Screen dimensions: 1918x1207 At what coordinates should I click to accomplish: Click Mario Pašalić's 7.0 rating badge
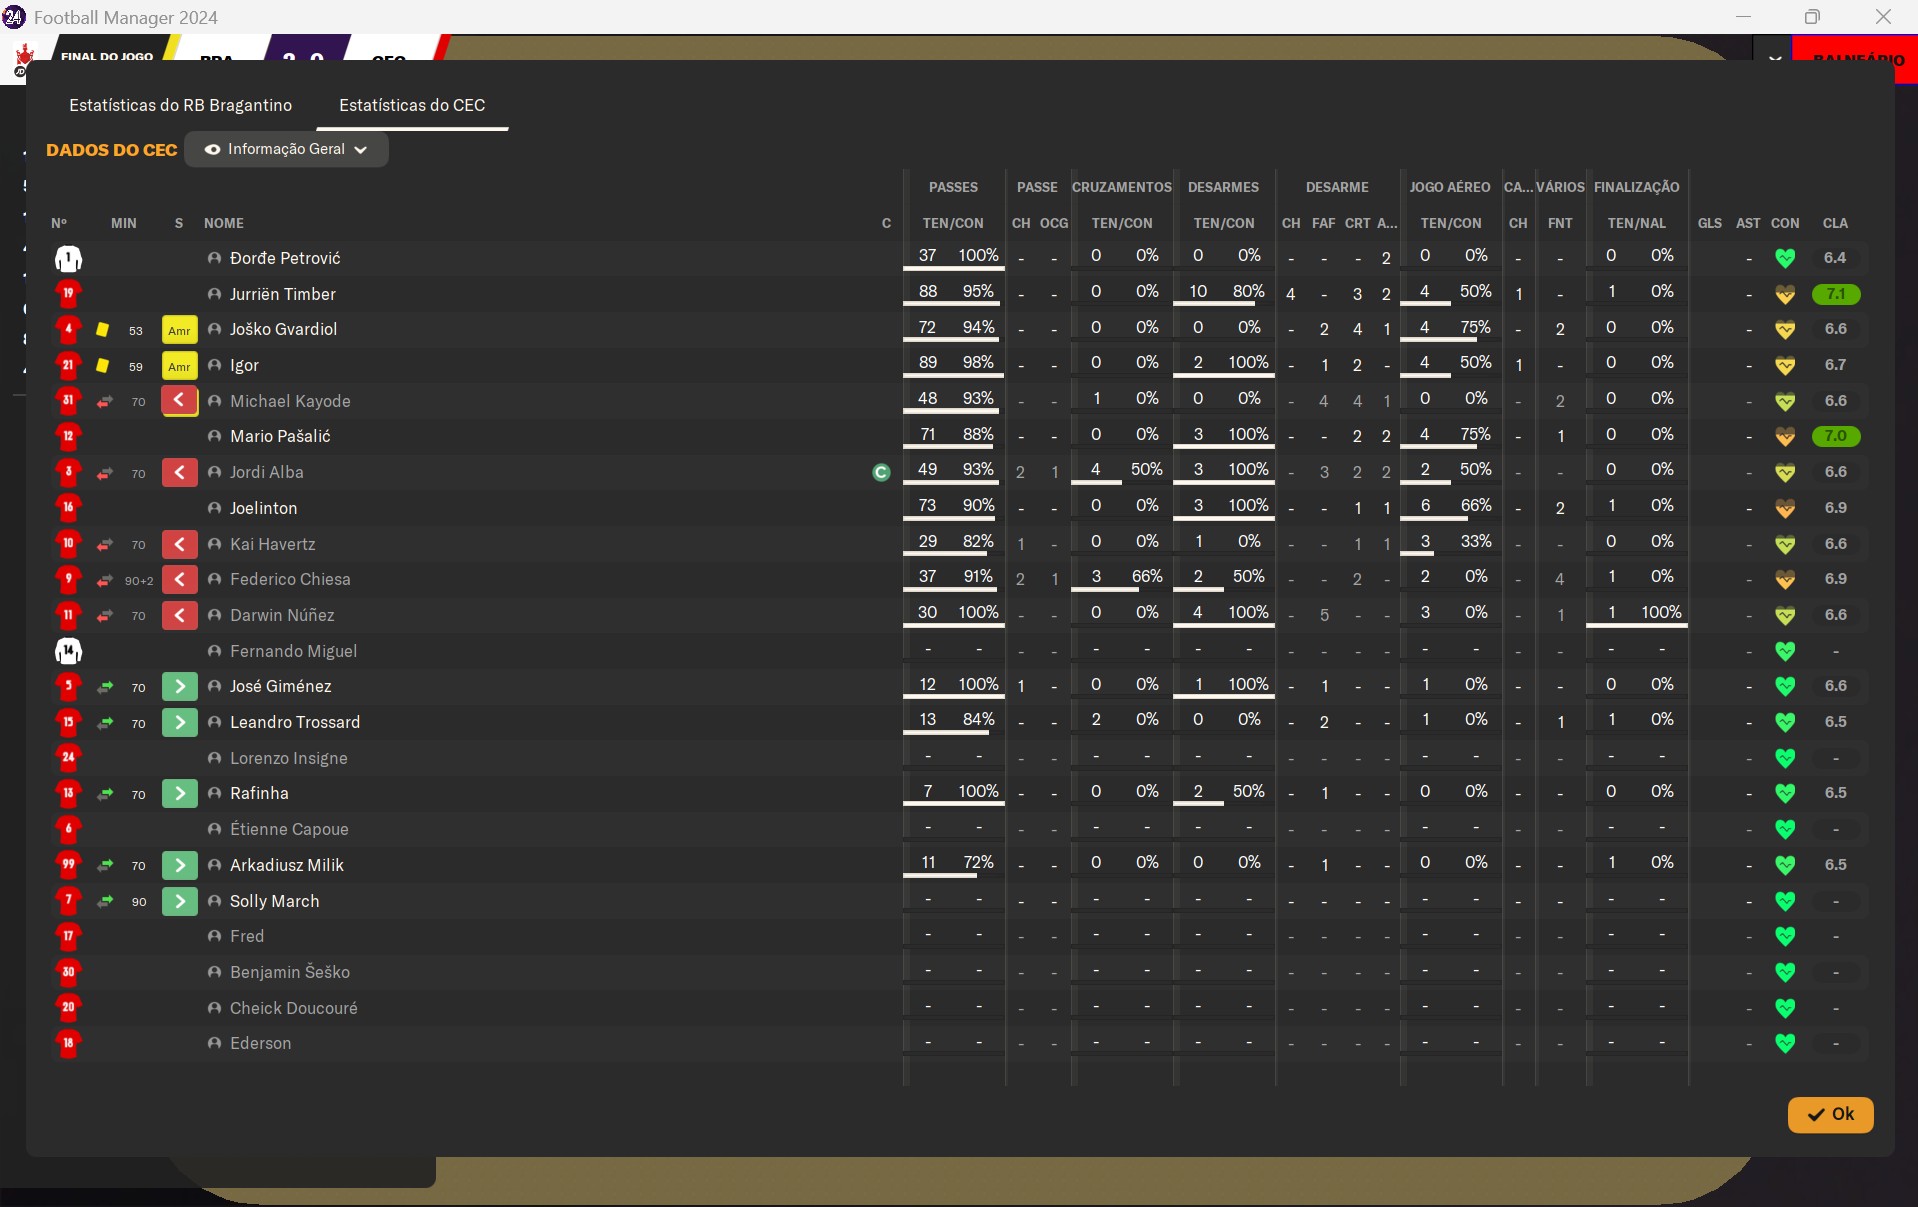point(1836,436)
